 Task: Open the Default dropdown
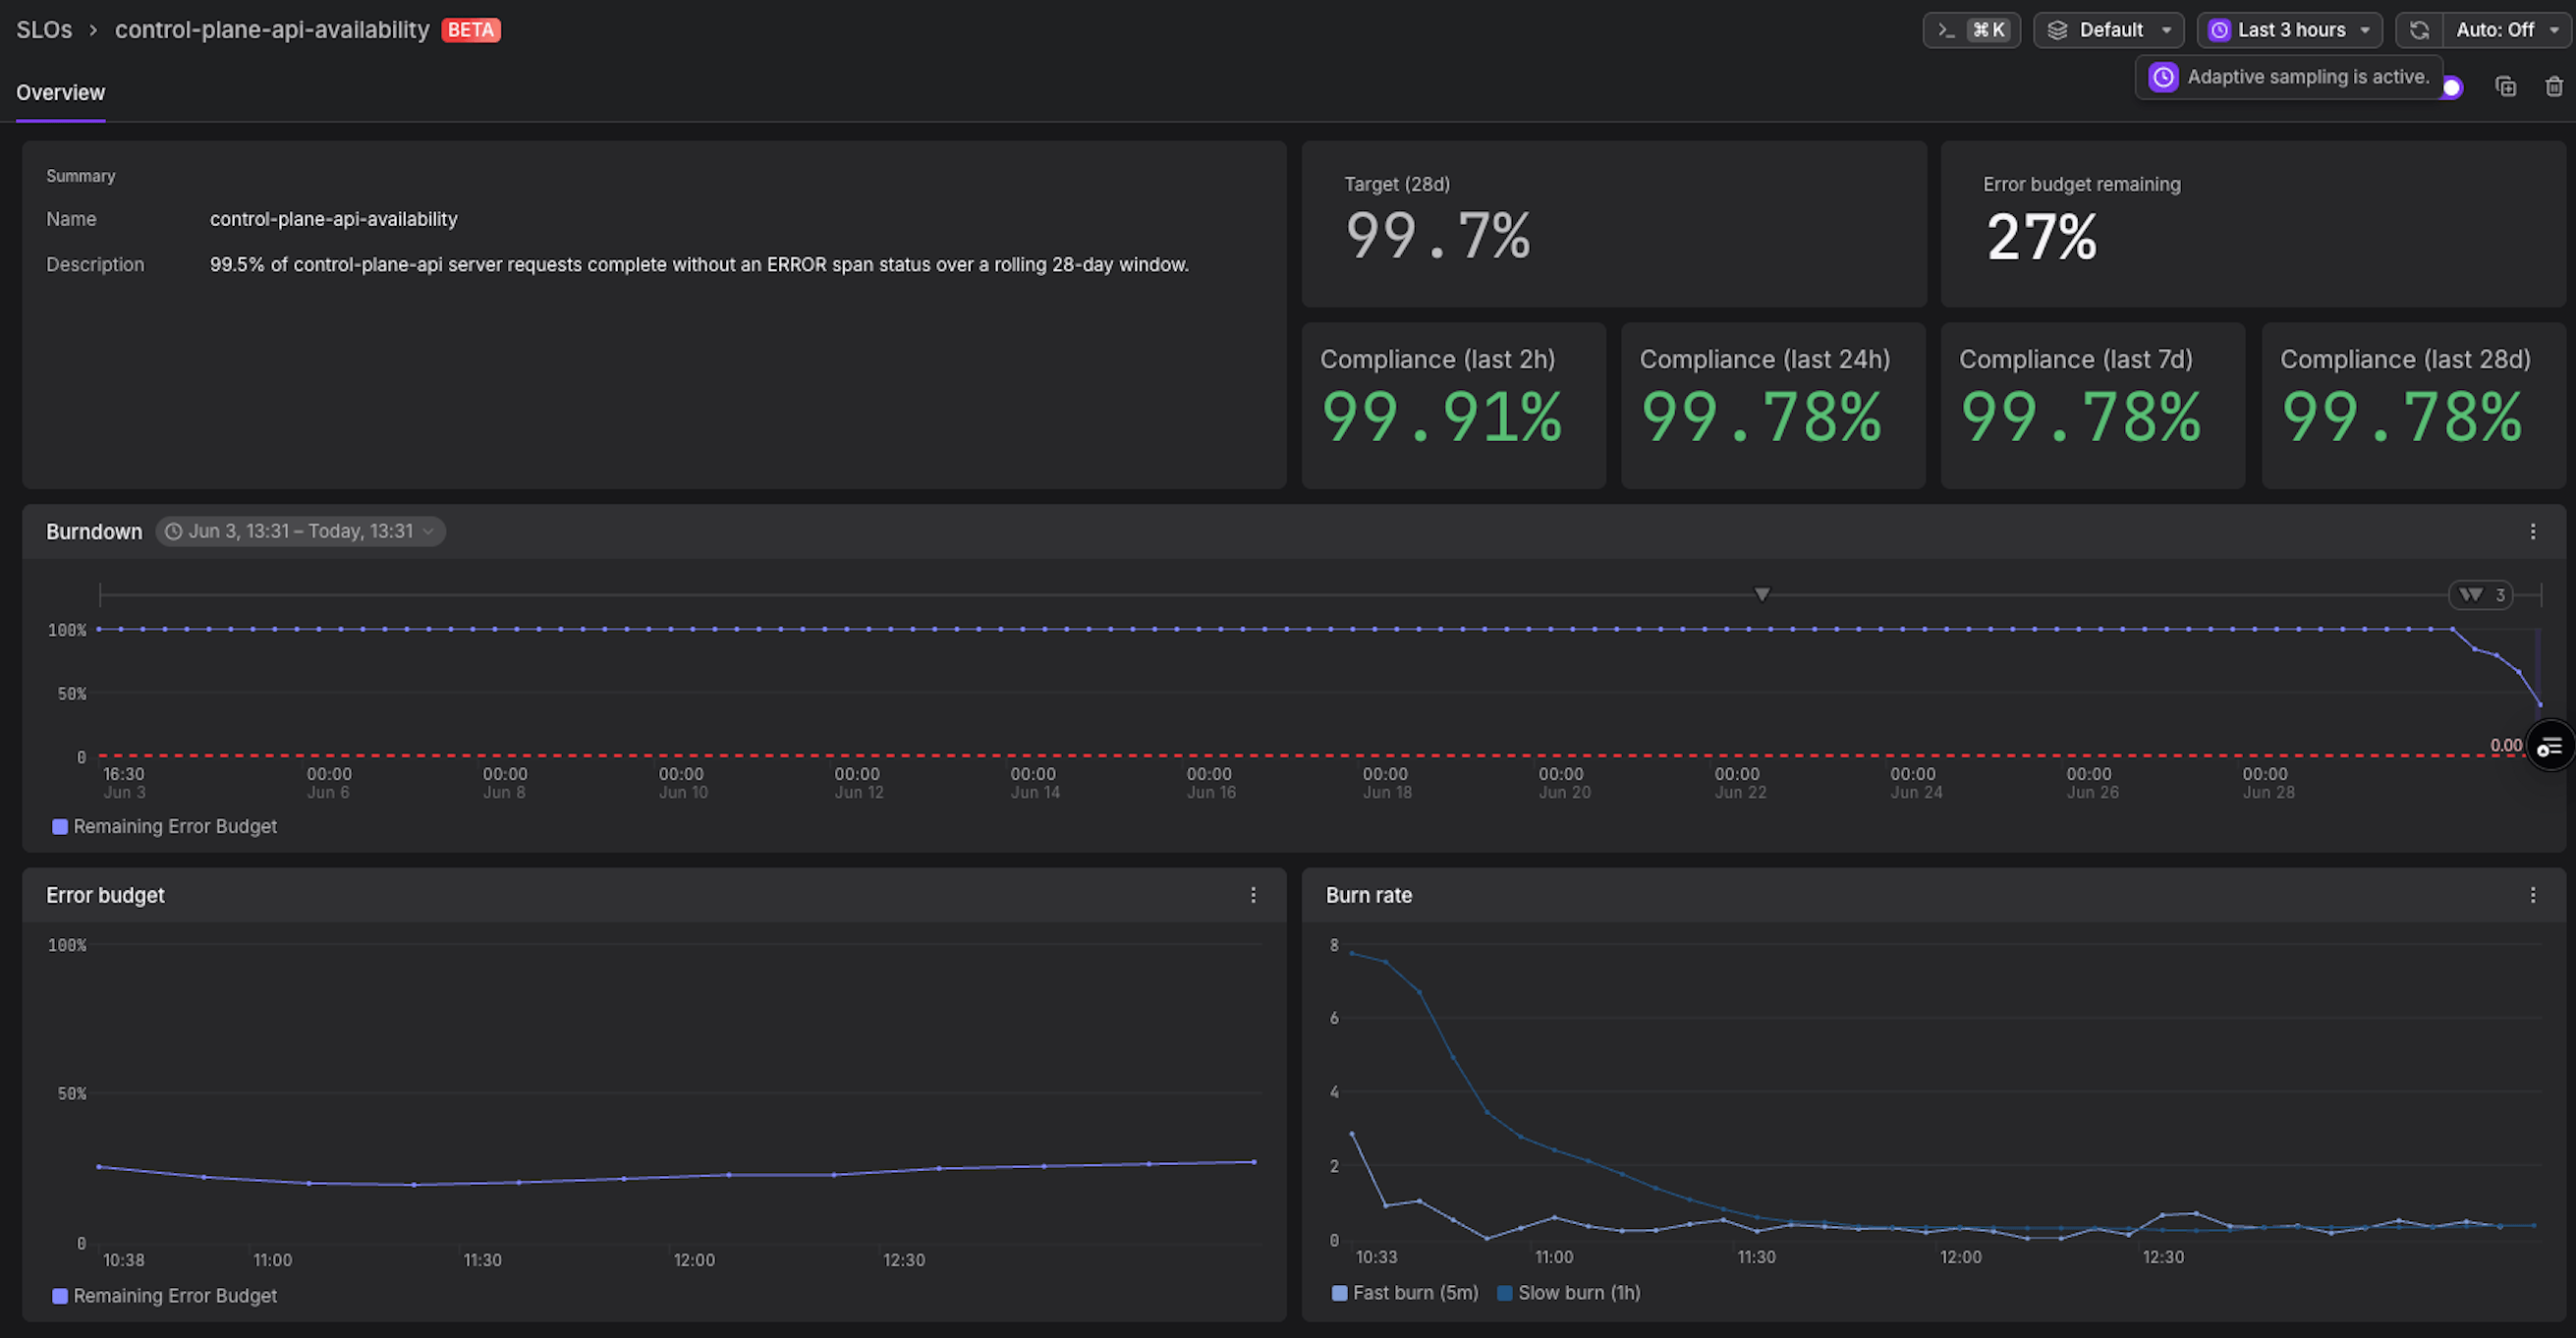[2108, 30]
